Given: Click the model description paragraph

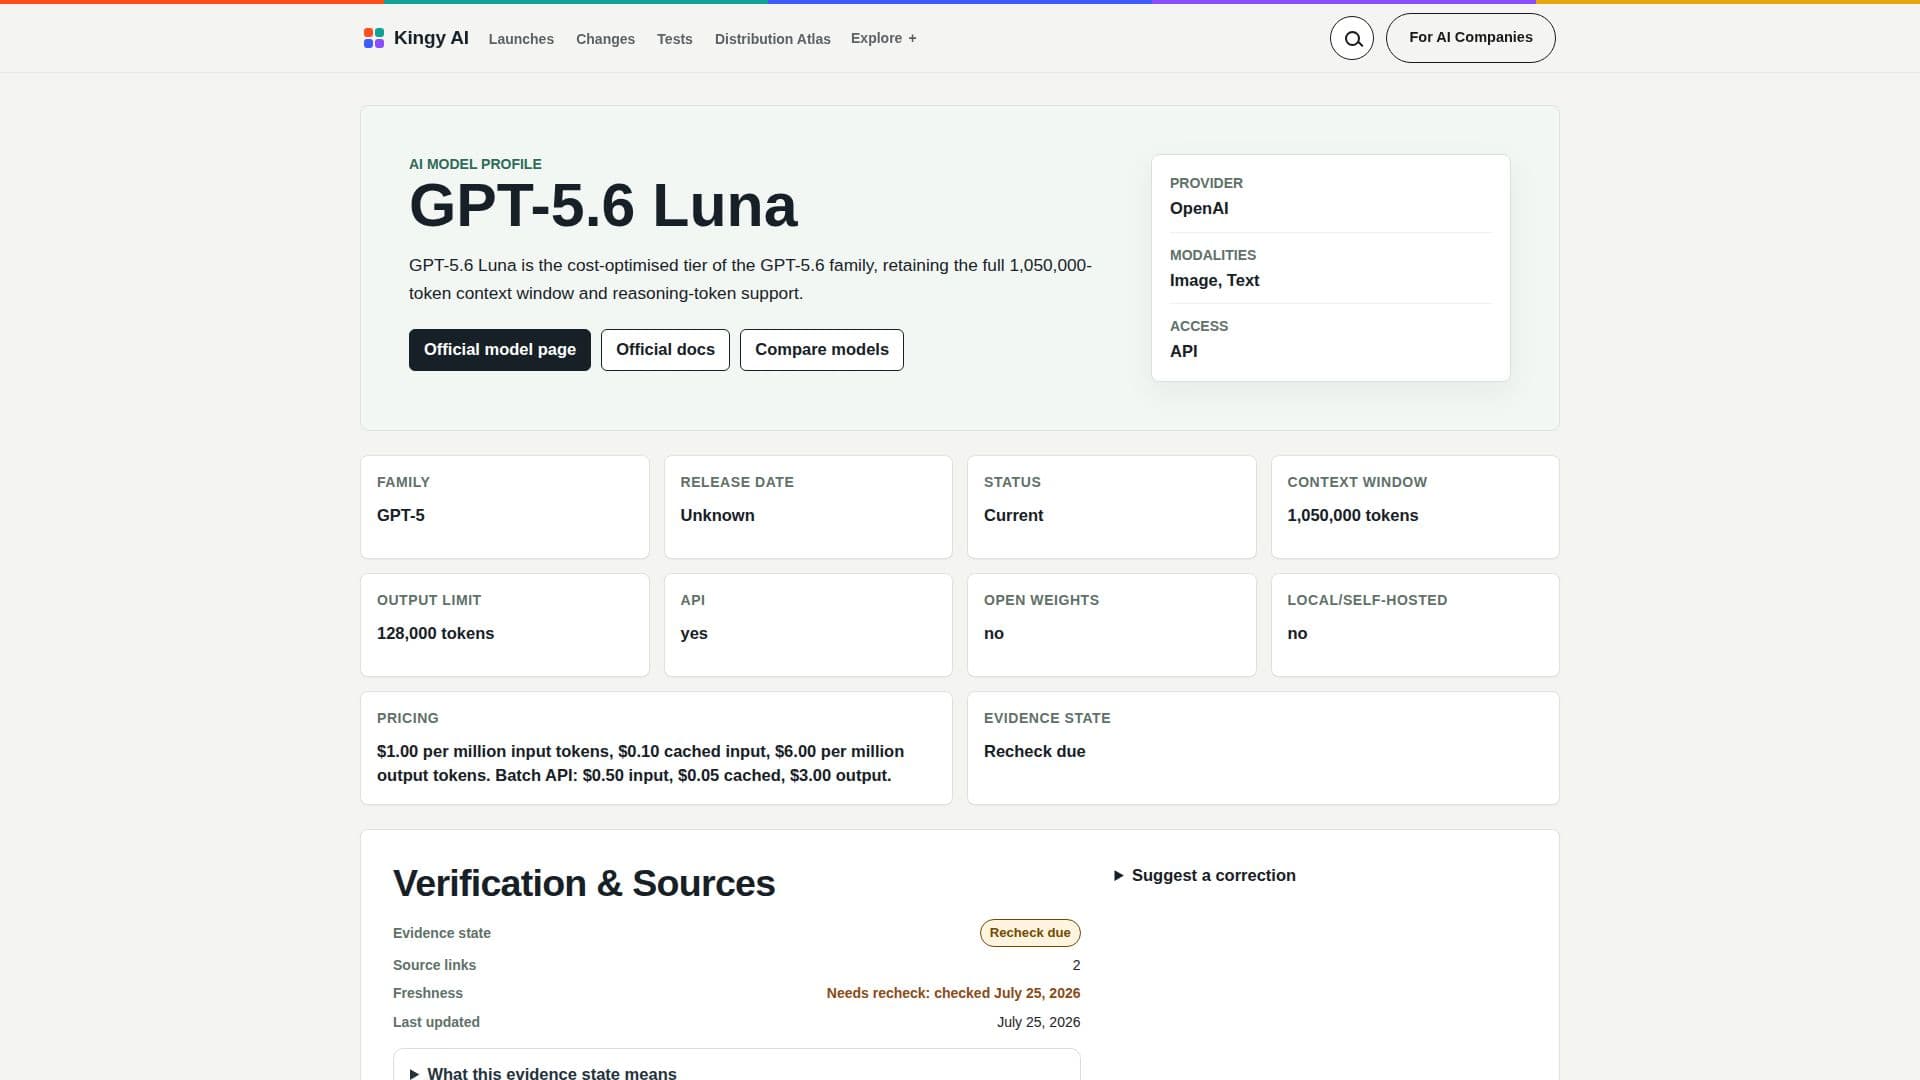Looking at the screenshot, I should coord(750,280).
